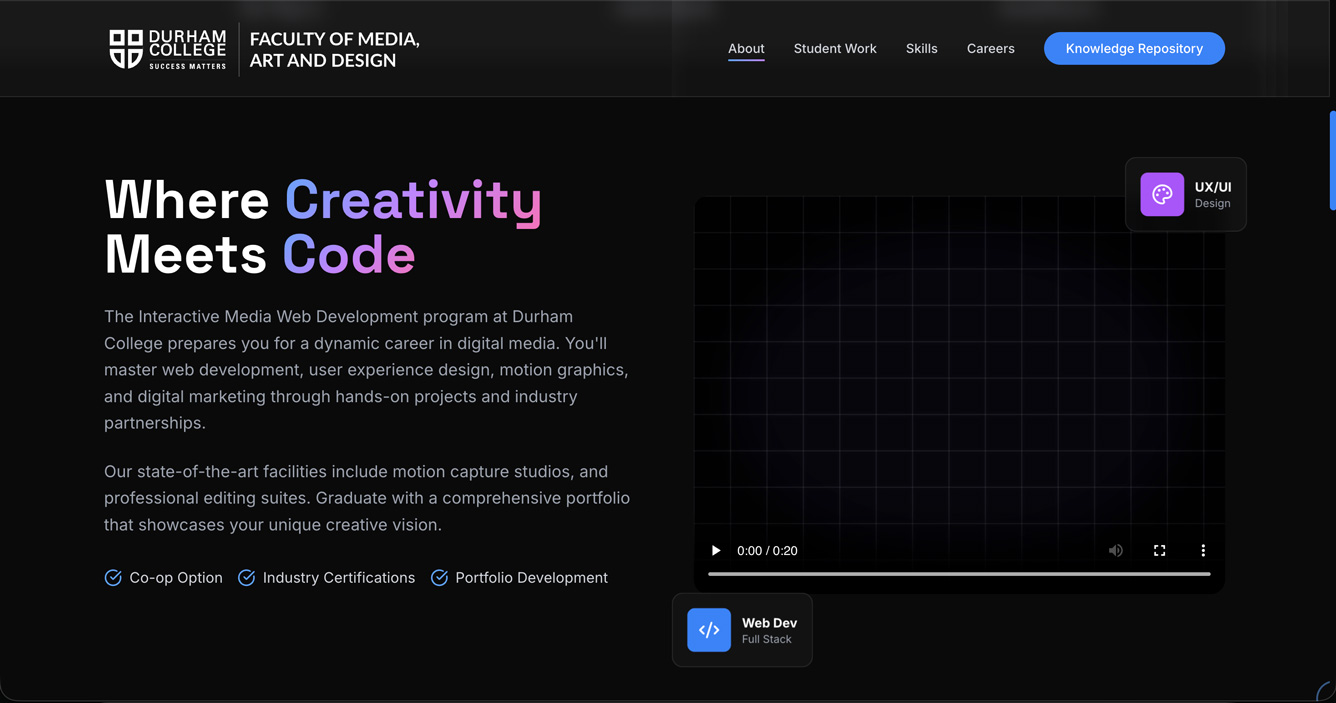Click the 'Success Matters' tagline

coord(188,66)
